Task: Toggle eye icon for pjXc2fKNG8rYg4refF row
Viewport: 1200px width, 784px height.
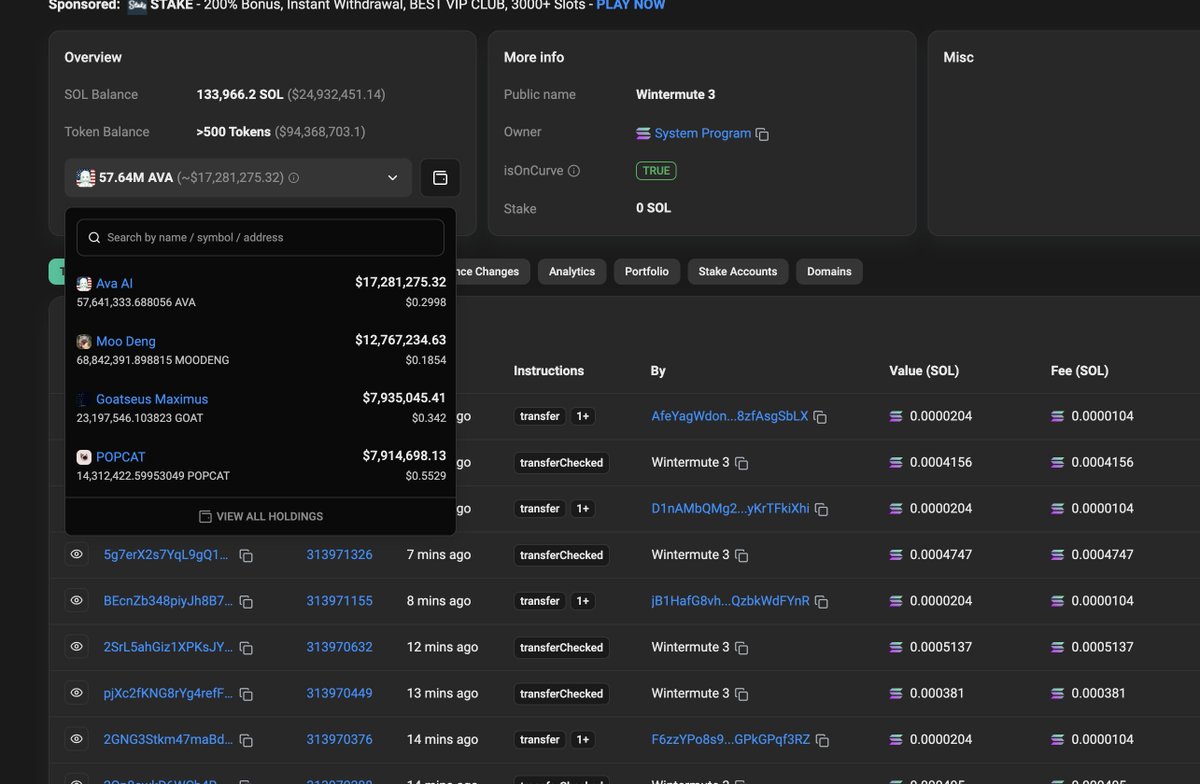Action: coord(76,693)
